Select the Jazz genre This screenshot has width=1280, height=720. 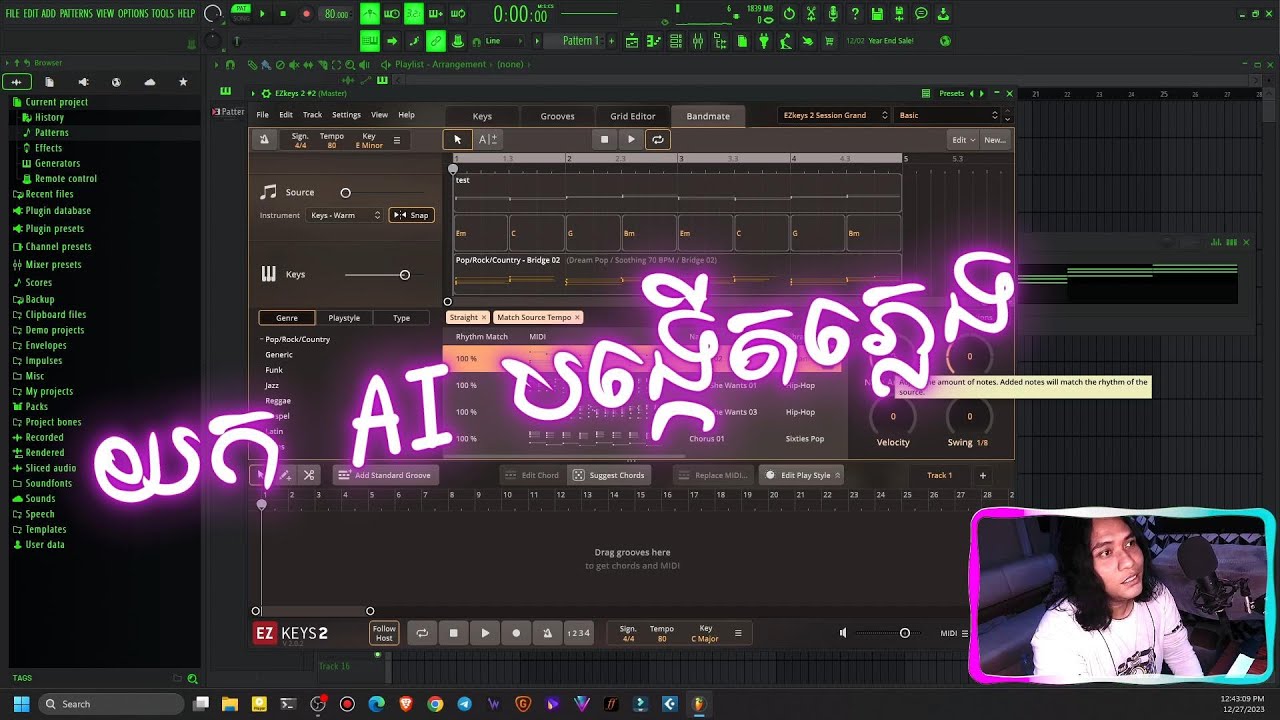(272, 386)
